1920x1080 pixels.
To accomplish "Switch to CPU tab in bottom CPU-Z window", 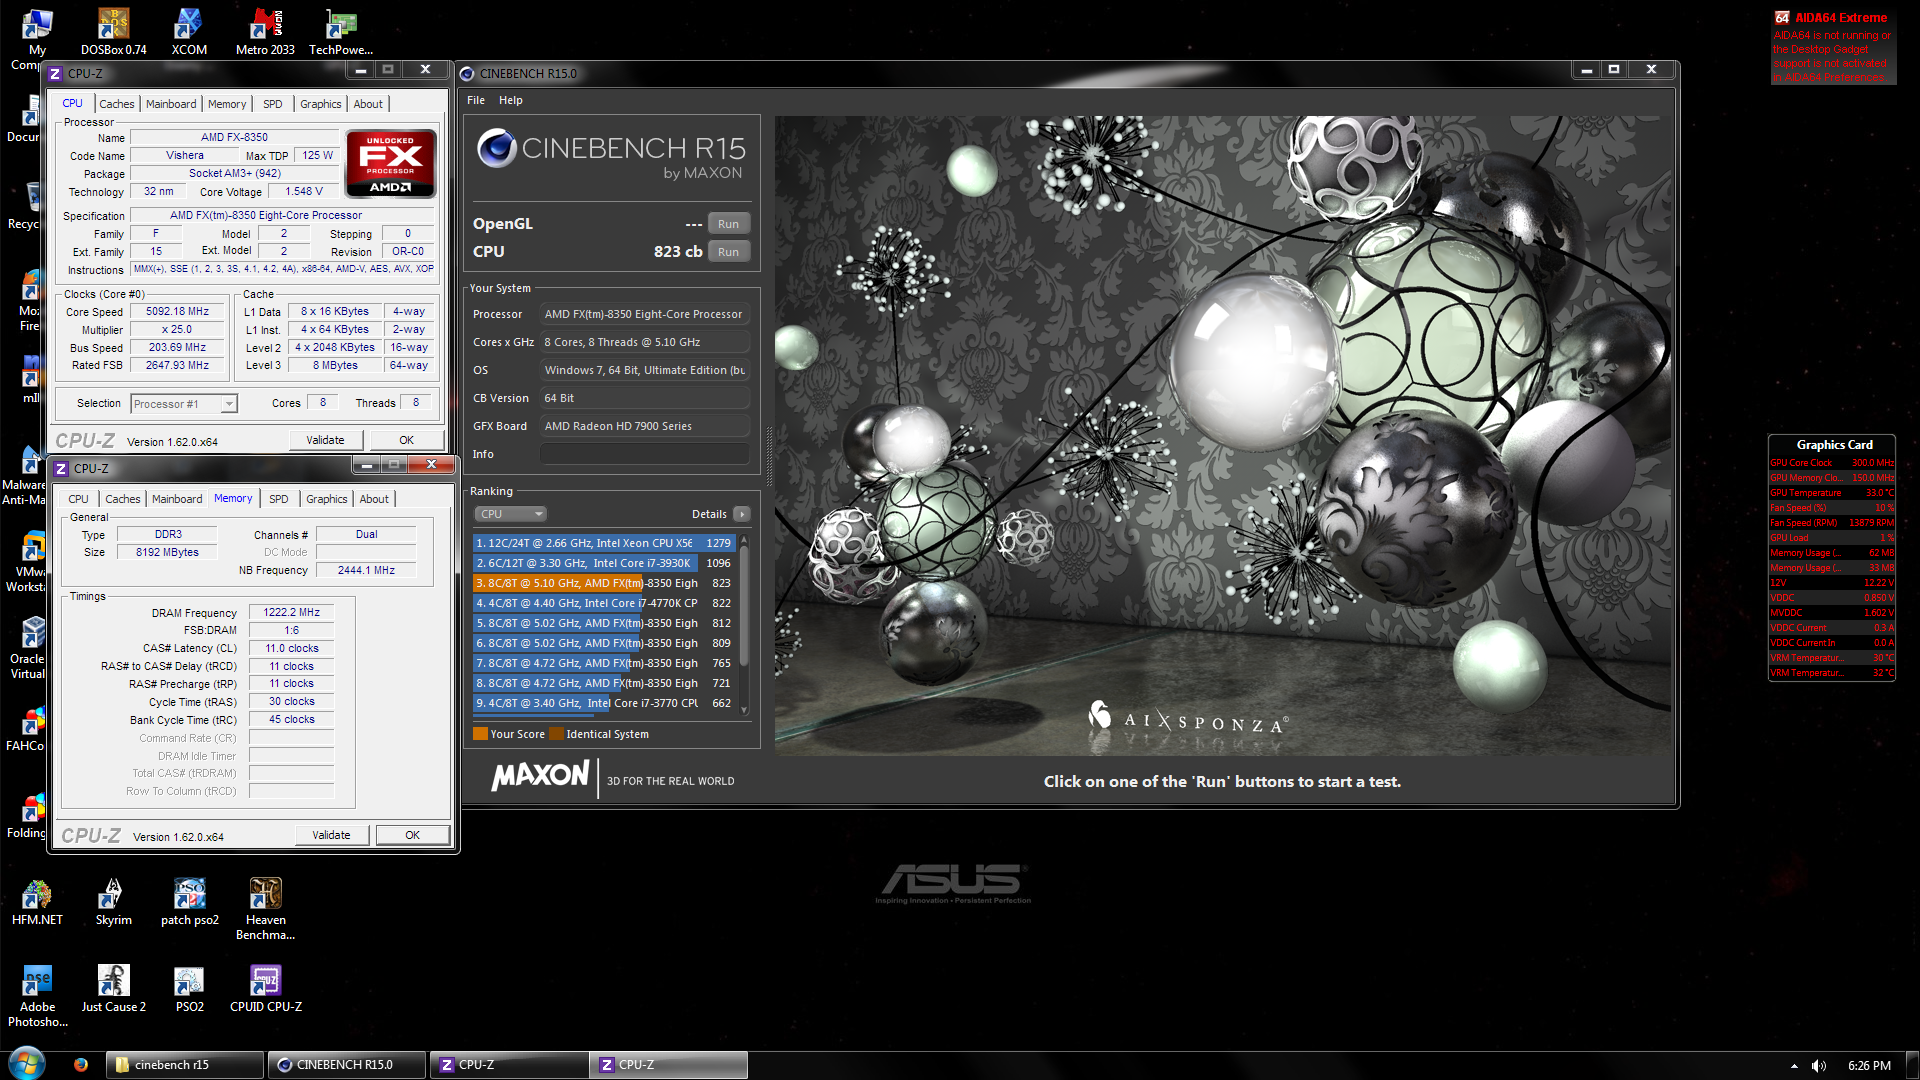I will click(78, 499).
